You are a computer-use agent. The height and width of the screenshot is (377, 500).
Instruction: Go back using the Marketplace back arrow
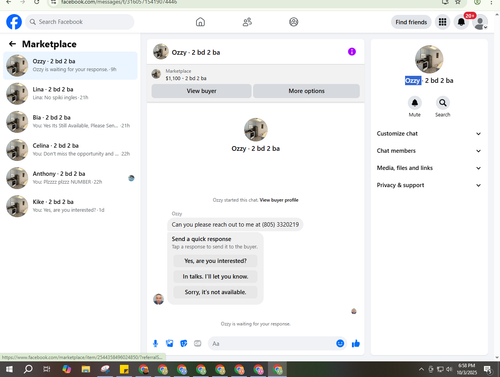[12, 44]
